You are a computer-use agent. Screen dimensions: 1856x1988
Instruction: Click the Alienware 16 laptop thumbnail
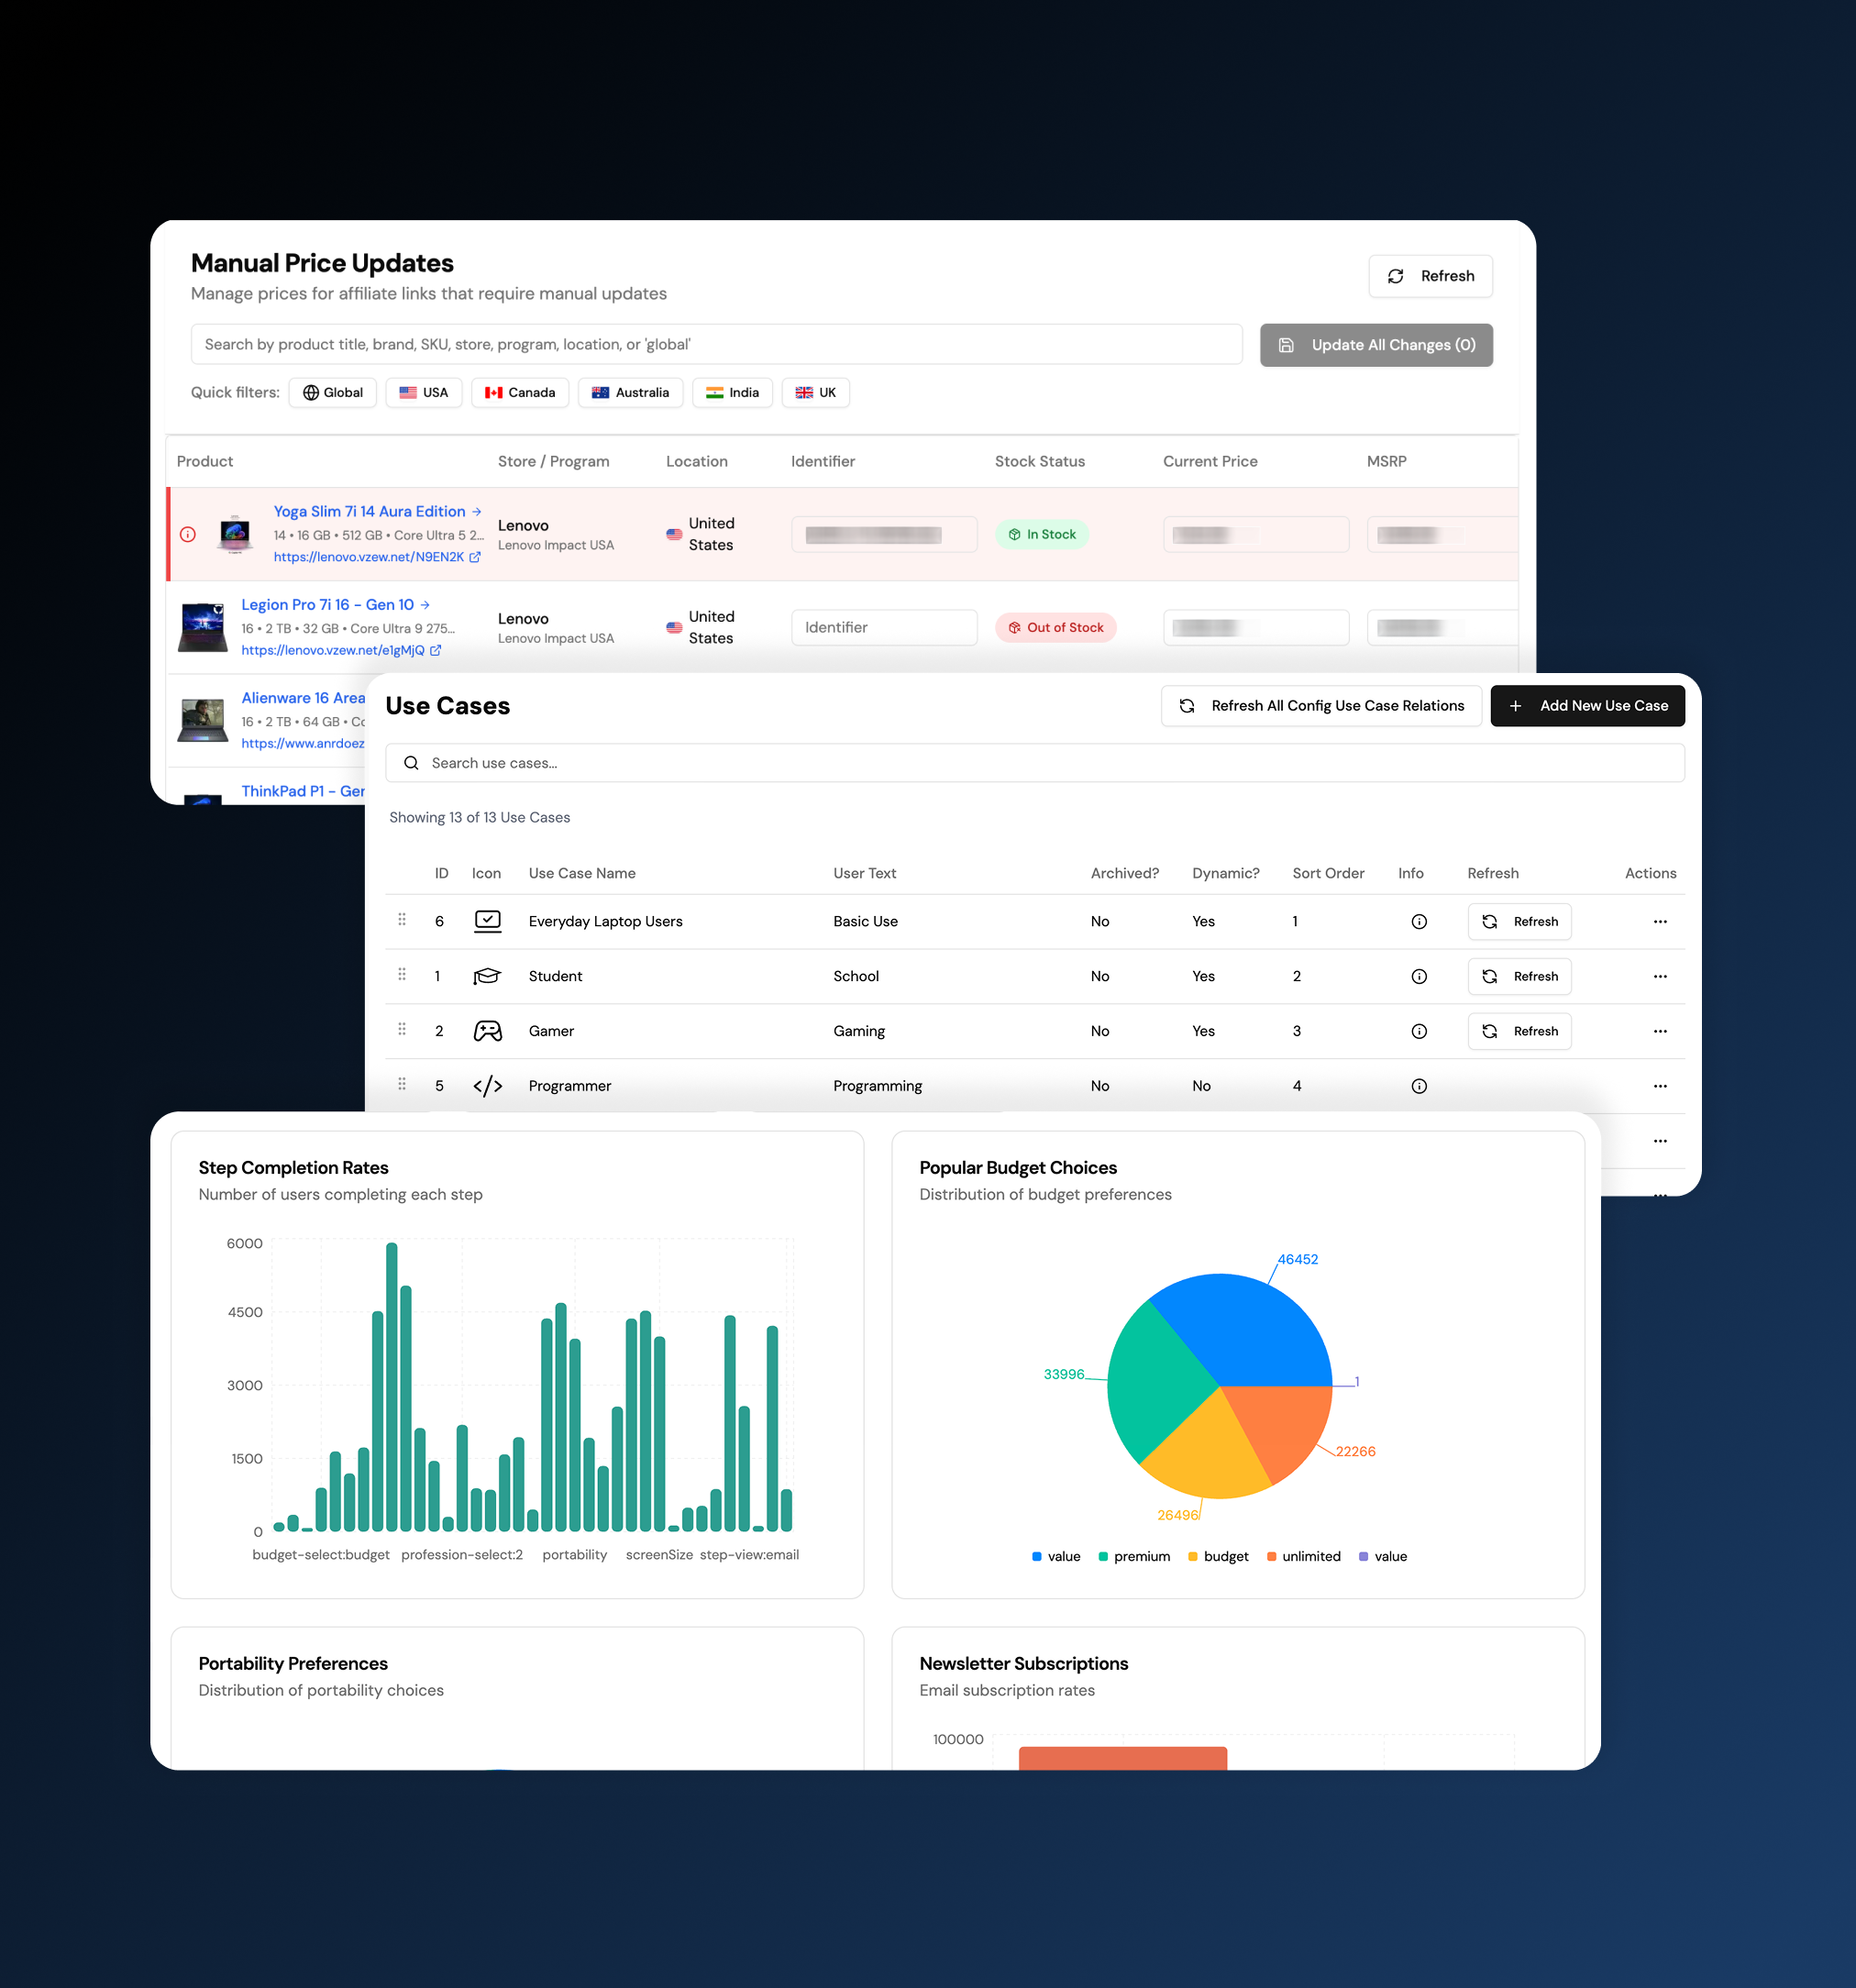coord(203,720)
